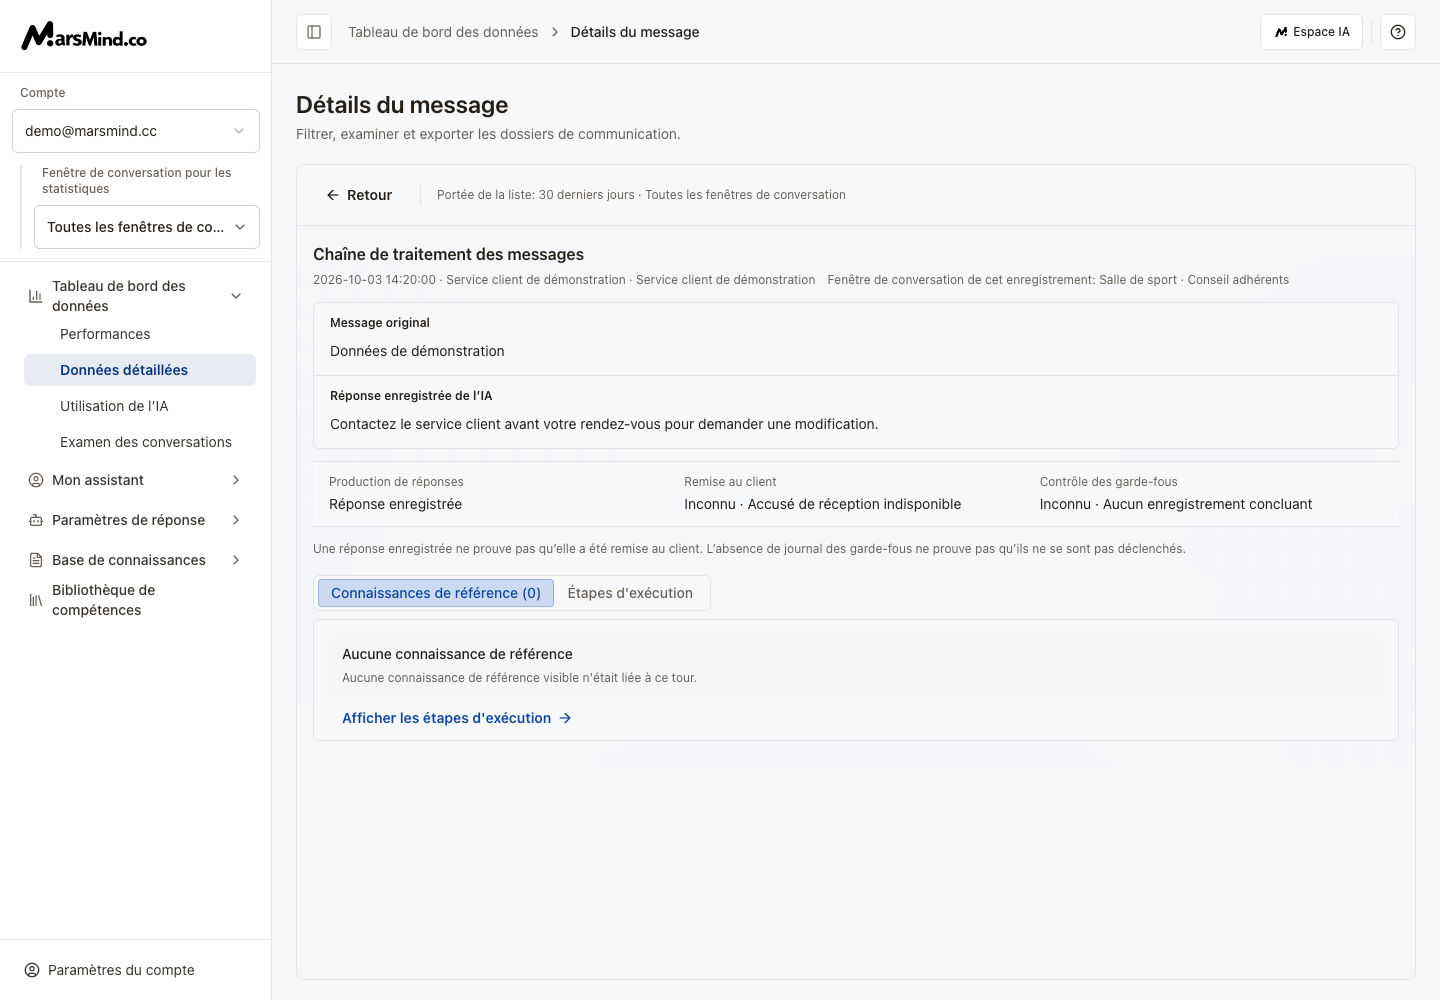
Task: Click the Tableau de bord des données breadcrumb
Action: point(443,32)
